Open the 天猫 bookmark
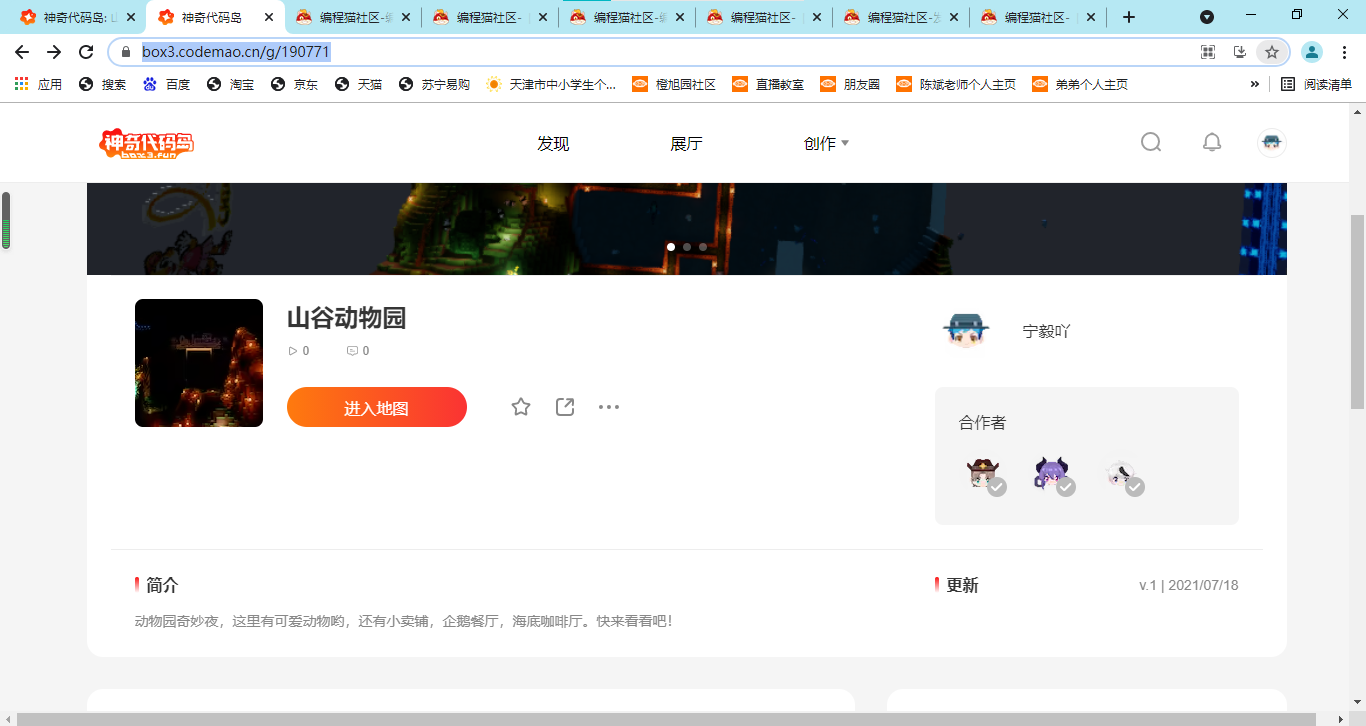Screen dimensions: 1366x726 click(358, 84)
